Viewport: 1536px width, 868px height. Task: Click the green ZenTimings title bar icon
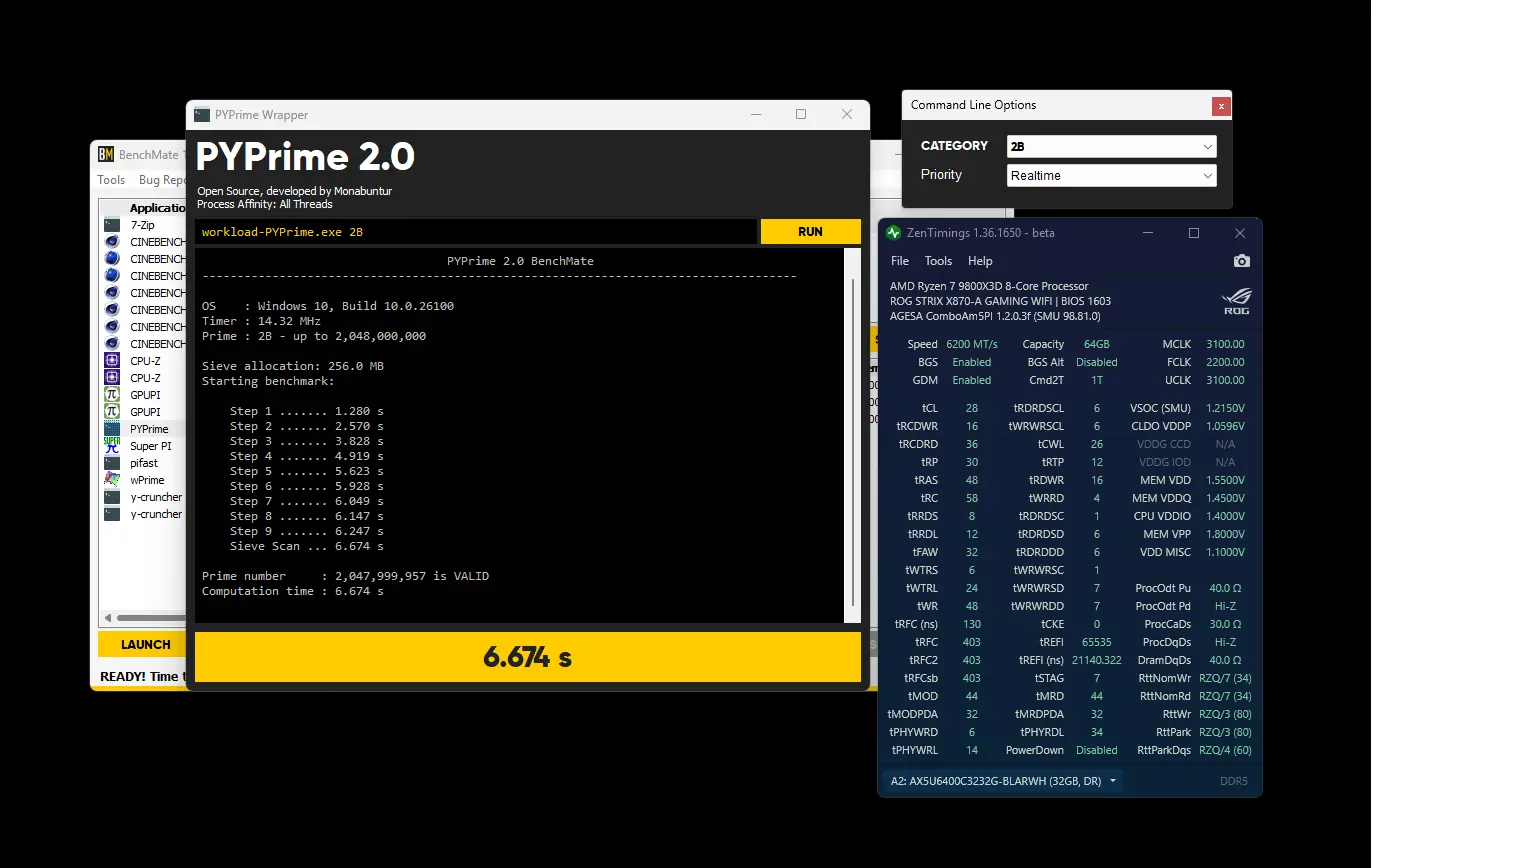coord(894,233)
